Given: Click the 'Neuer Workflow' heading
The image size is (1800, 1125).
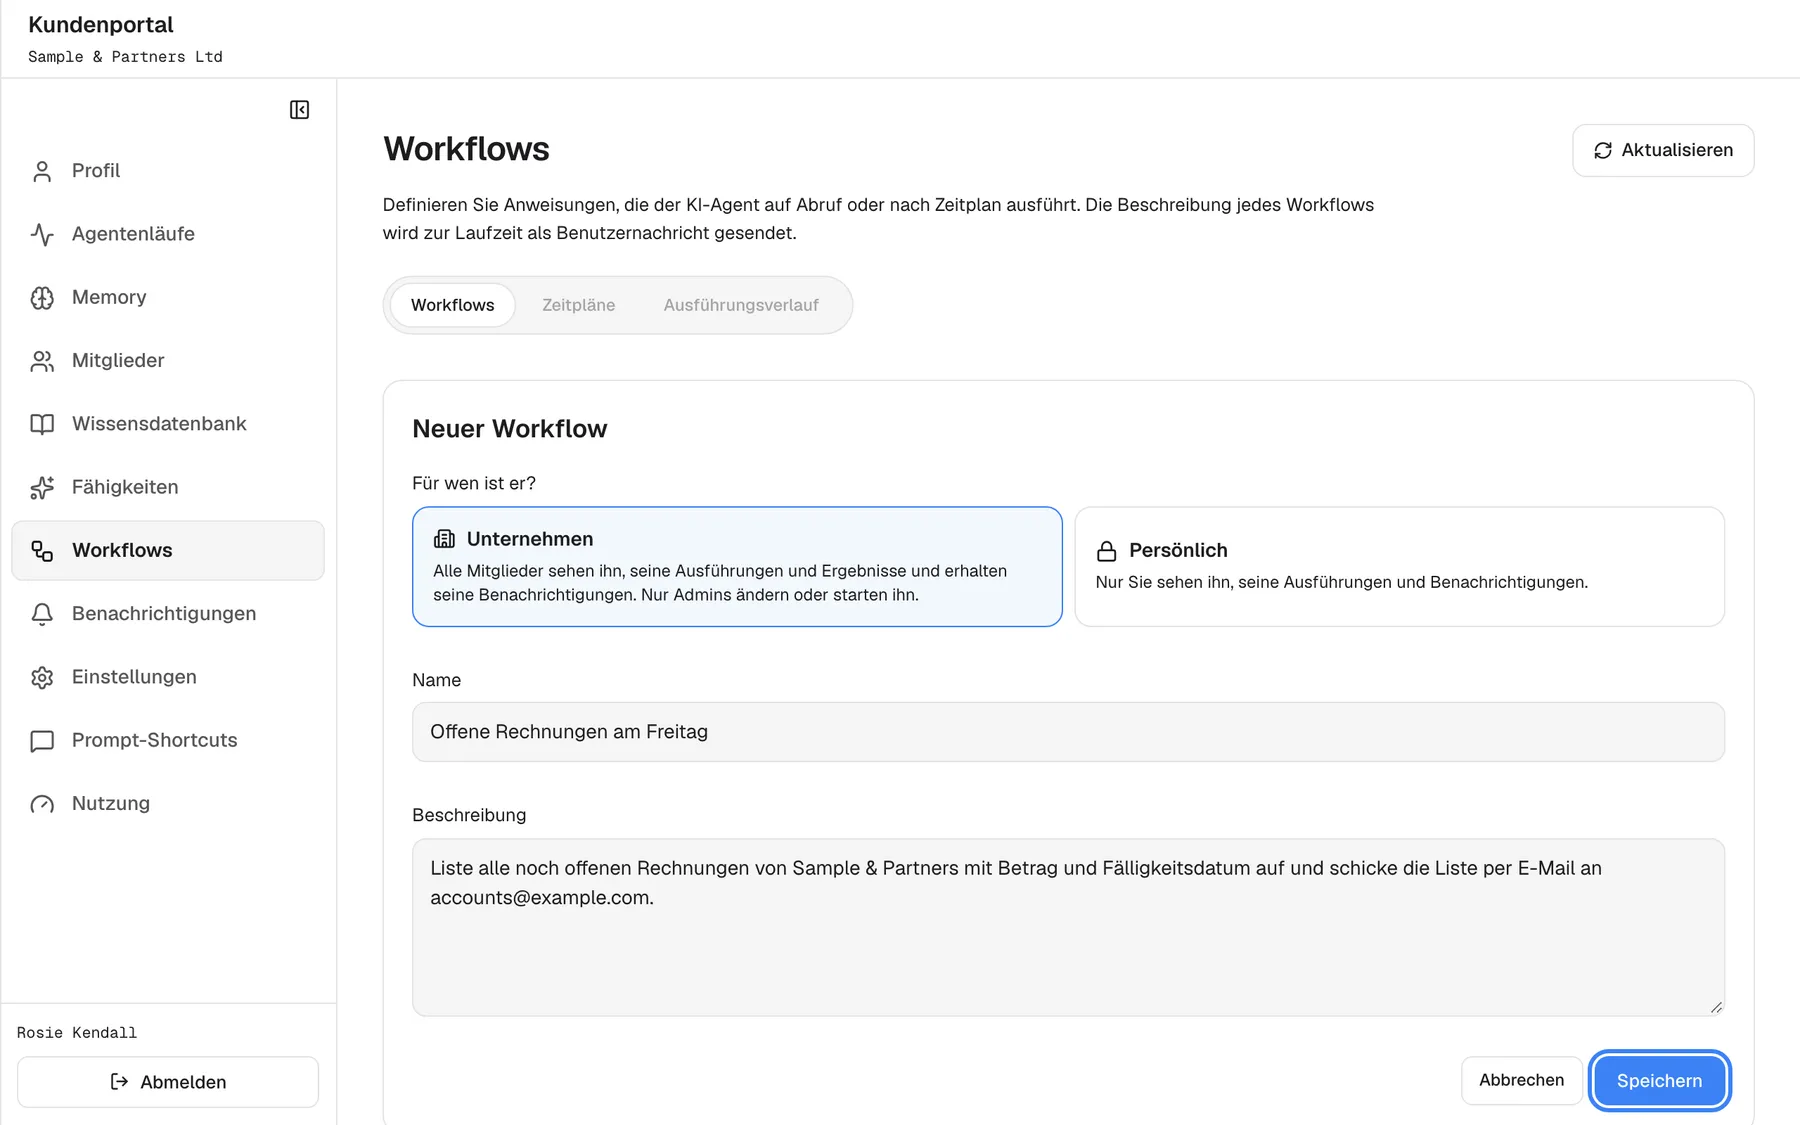Looking at the screenshot, I should point(509,429).
